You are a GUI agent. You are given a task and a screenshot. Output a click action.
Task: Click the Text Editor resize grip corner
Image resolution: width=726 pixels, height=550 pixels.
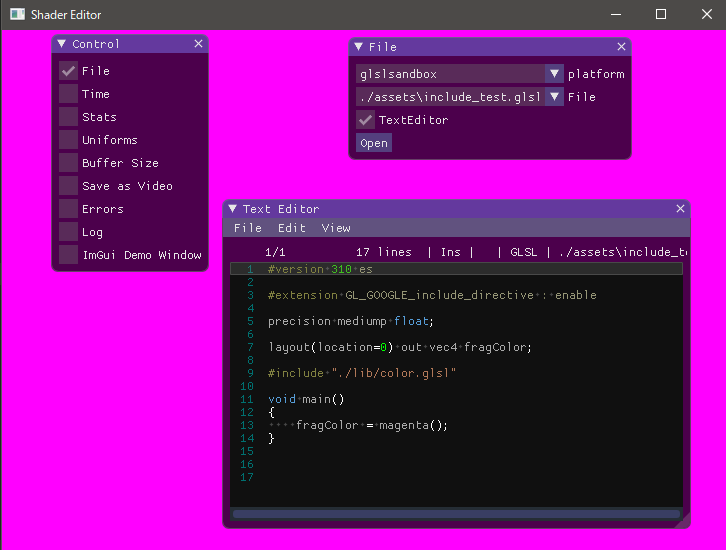(x=684, y=522)
